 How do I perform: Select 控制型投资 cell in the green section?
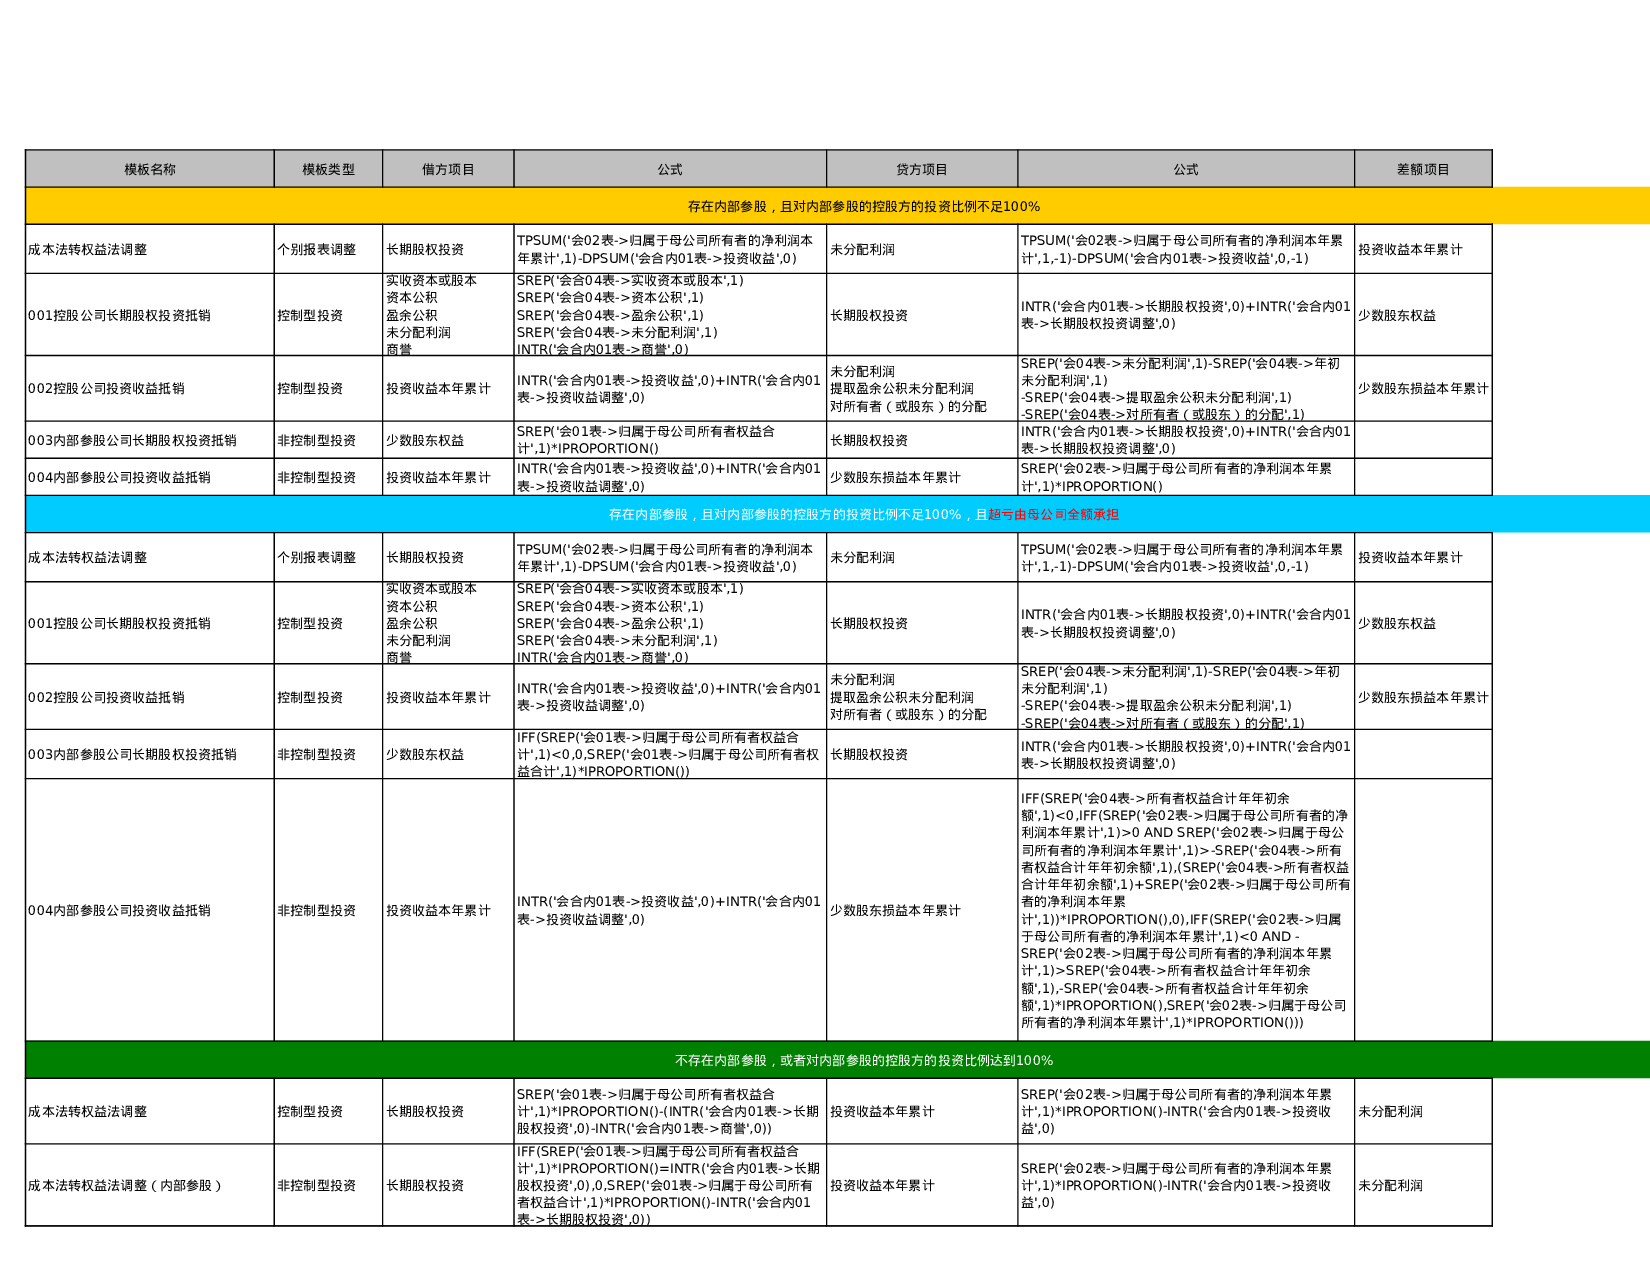pos(310,1111)
